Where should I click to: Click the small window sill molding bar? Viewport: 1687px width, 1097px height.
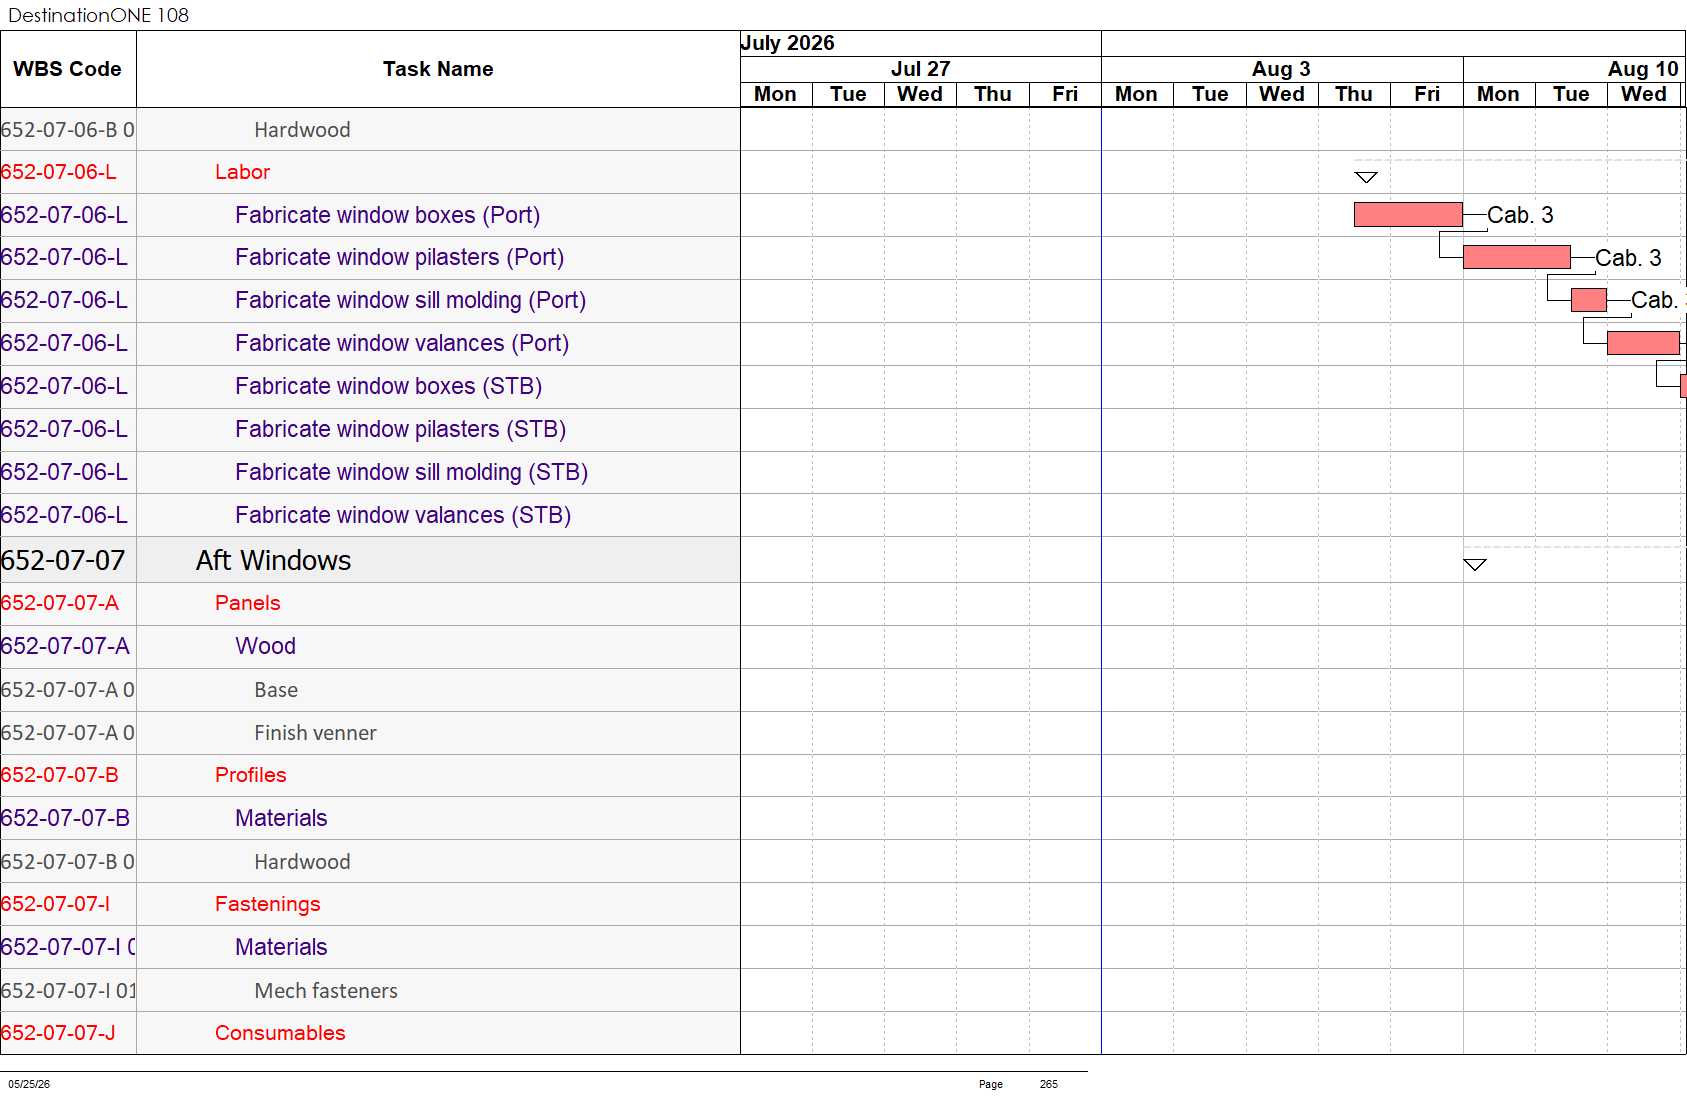(x=1589, y=300)
